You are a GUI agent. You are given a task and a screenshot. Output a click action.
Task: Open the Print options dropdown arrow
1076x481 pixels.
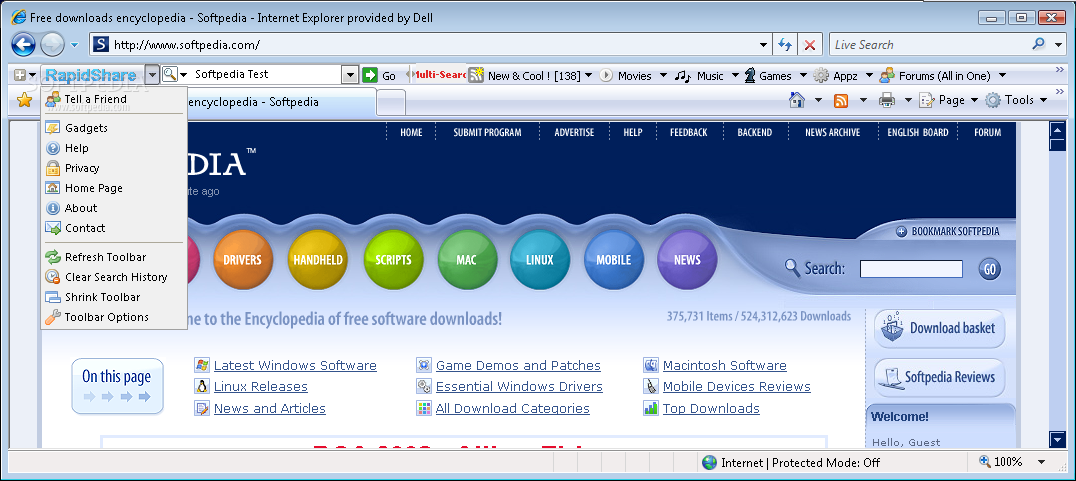click(x=908, y=101)
